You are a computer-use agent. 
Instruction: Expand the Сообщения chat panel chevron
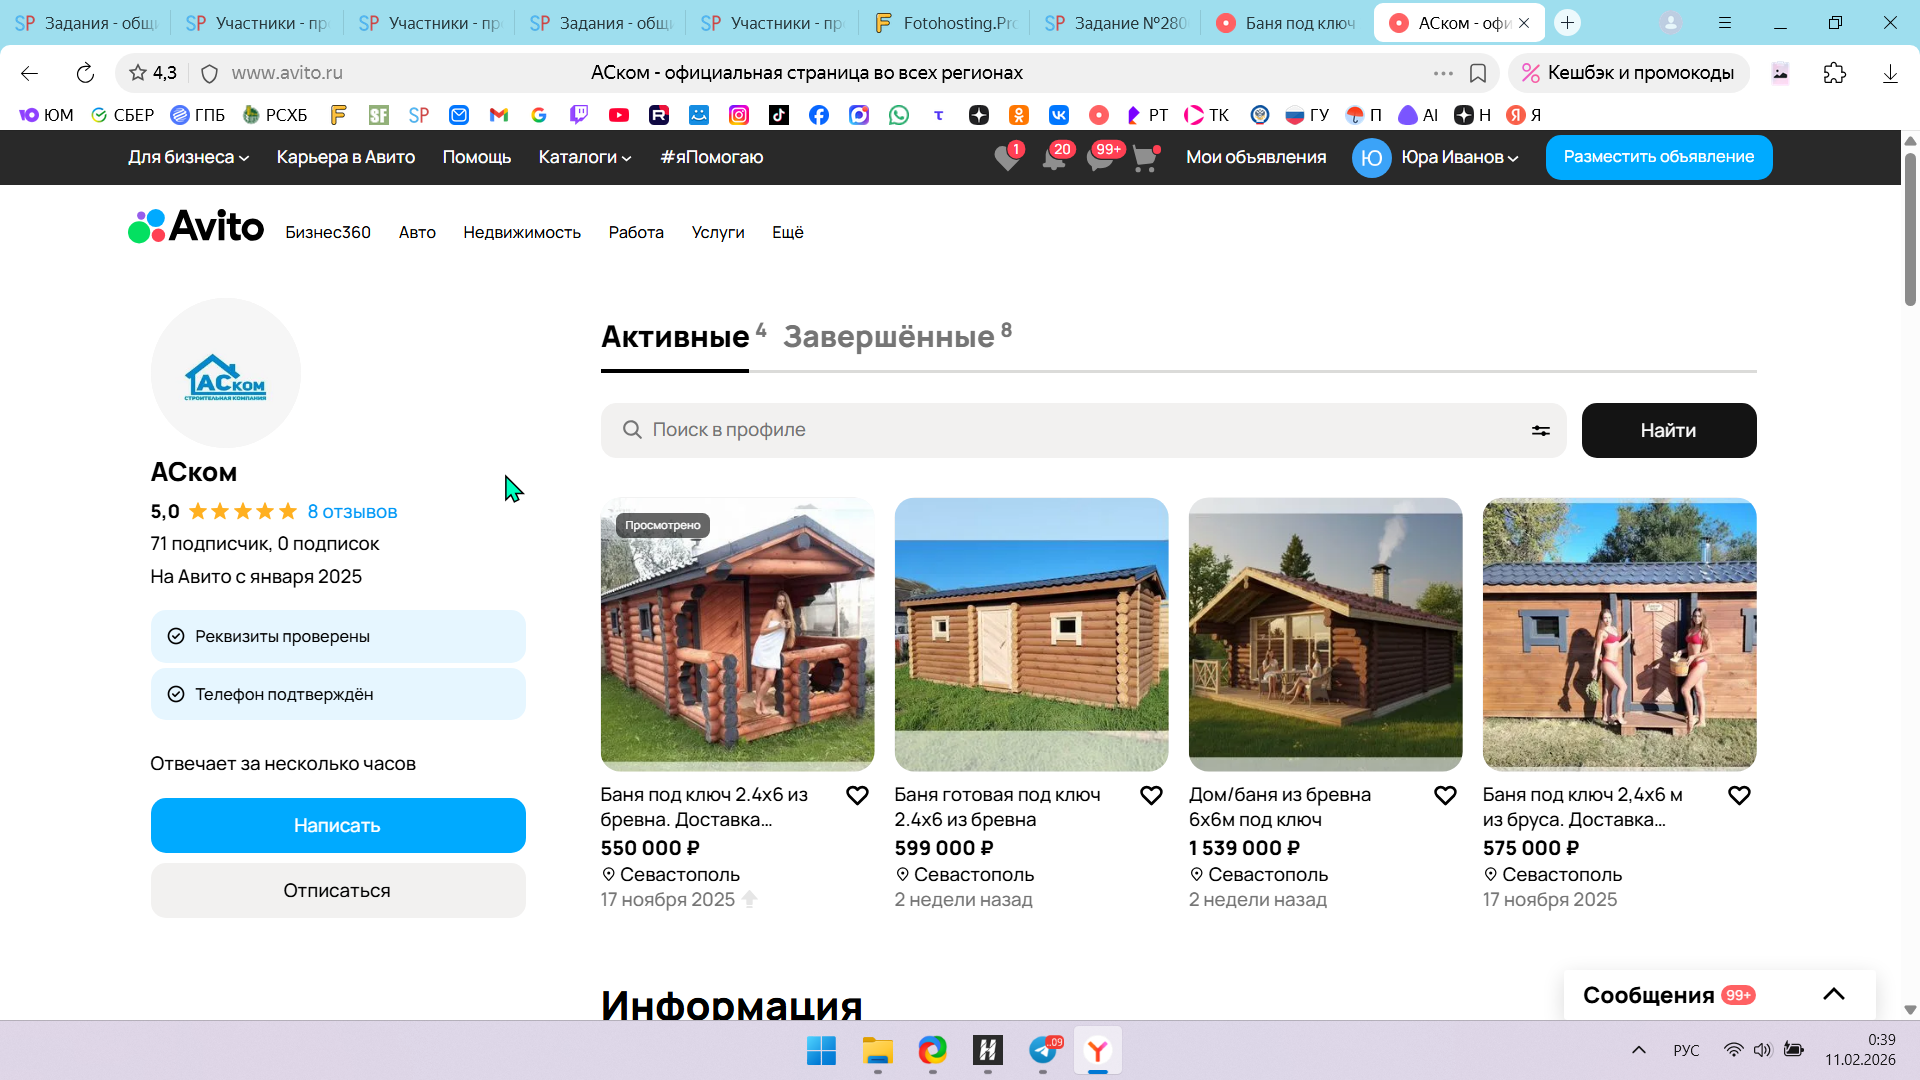(1833, 994)
